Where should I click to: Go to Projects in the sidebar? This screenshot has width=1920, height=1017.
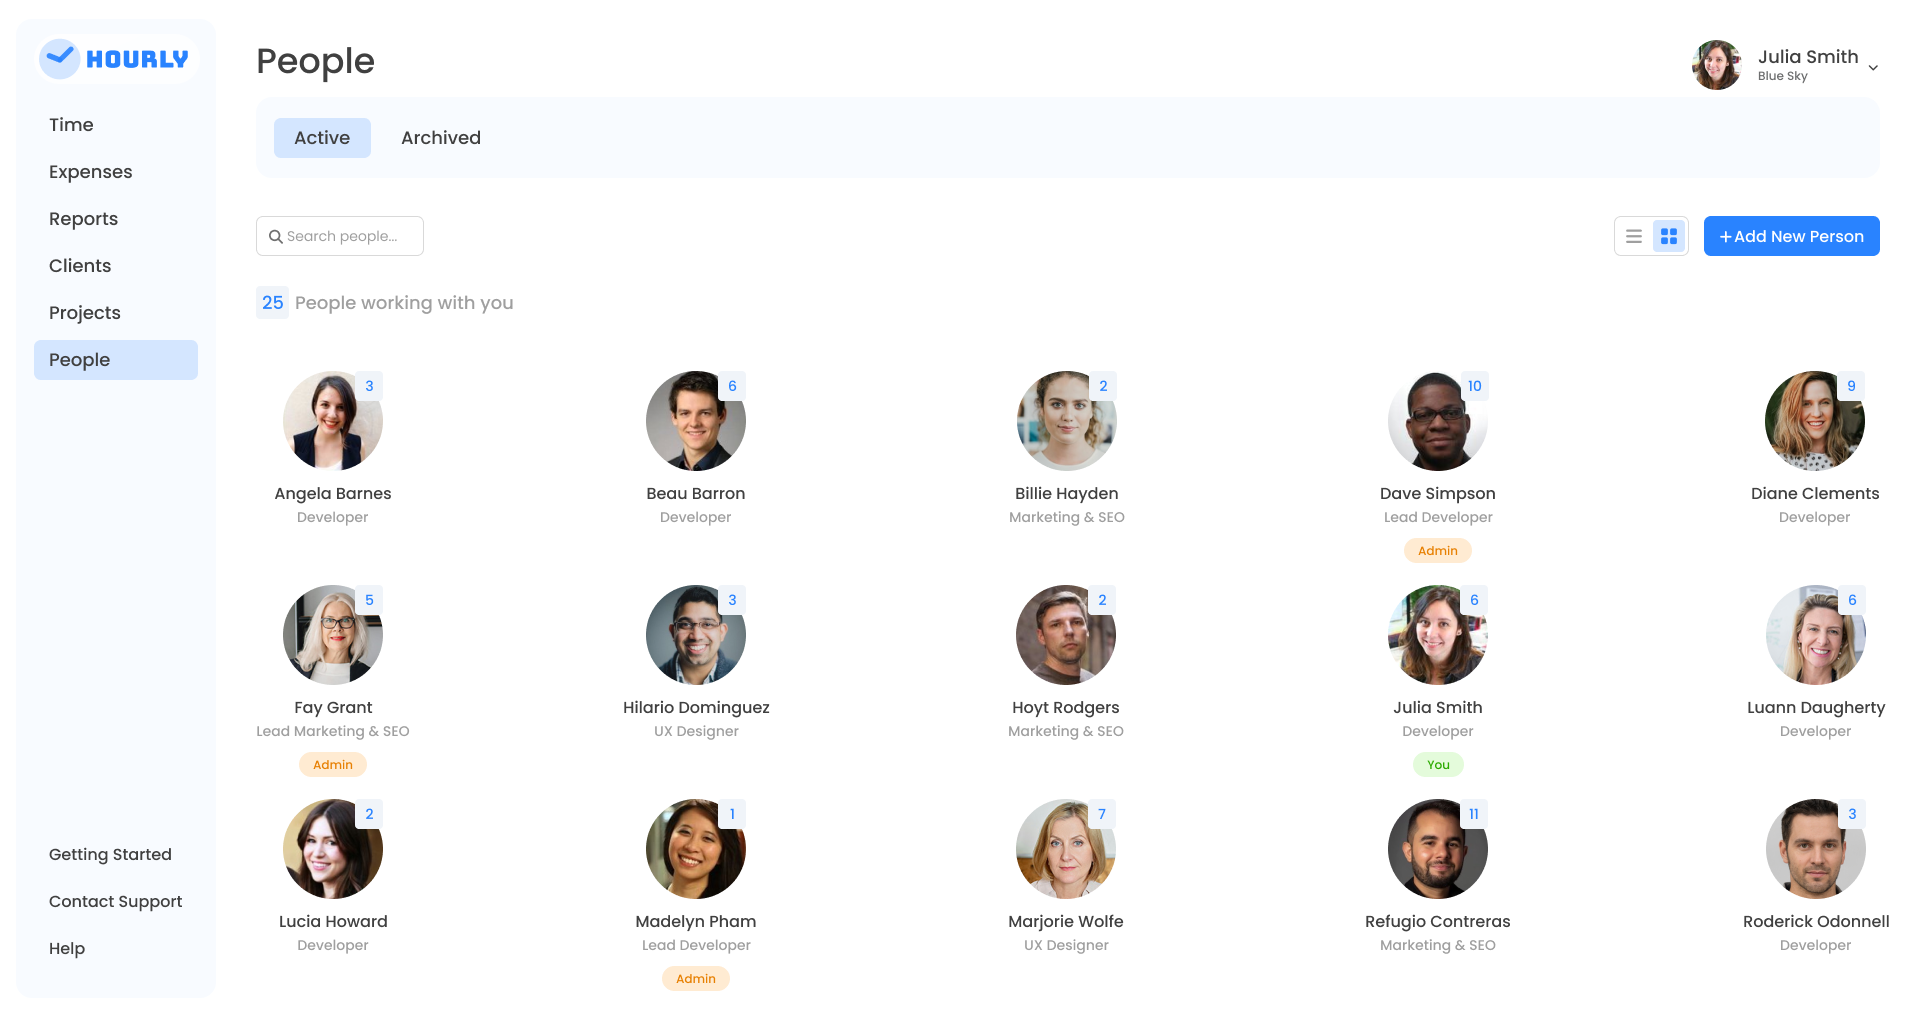pos(85,313)
